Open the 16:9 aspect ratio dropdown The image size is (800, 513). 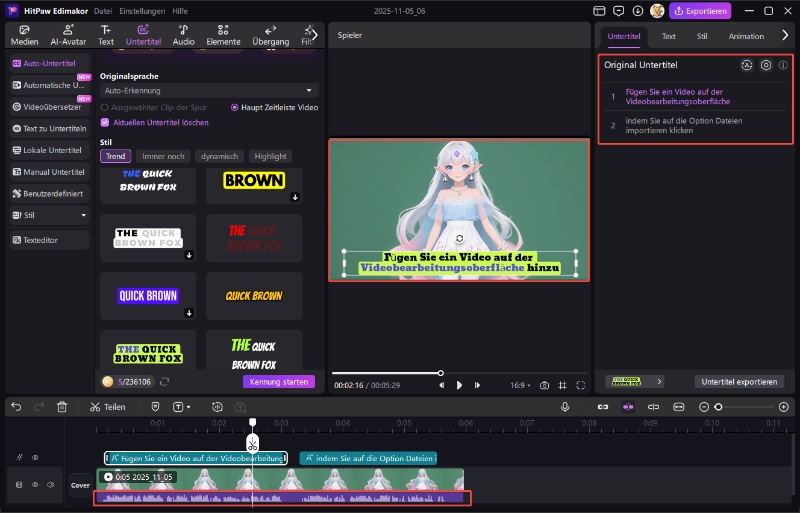click(x=520, y=385)
